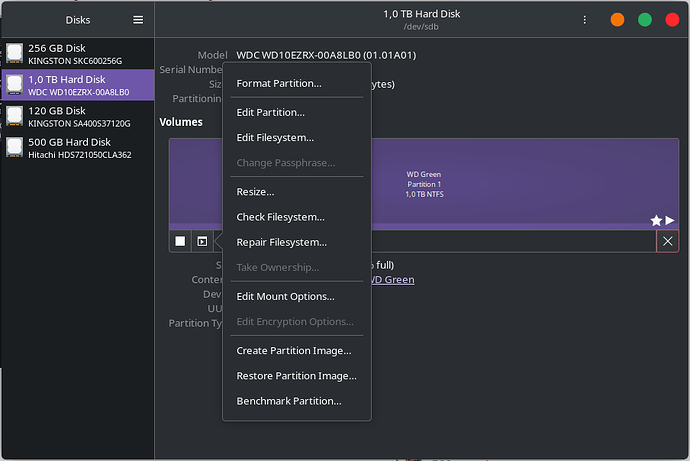Click the 256 GB Kingston disk icon
Image resolution: width=690 pixels, height=461 pixels.
[x=15, y=54]
